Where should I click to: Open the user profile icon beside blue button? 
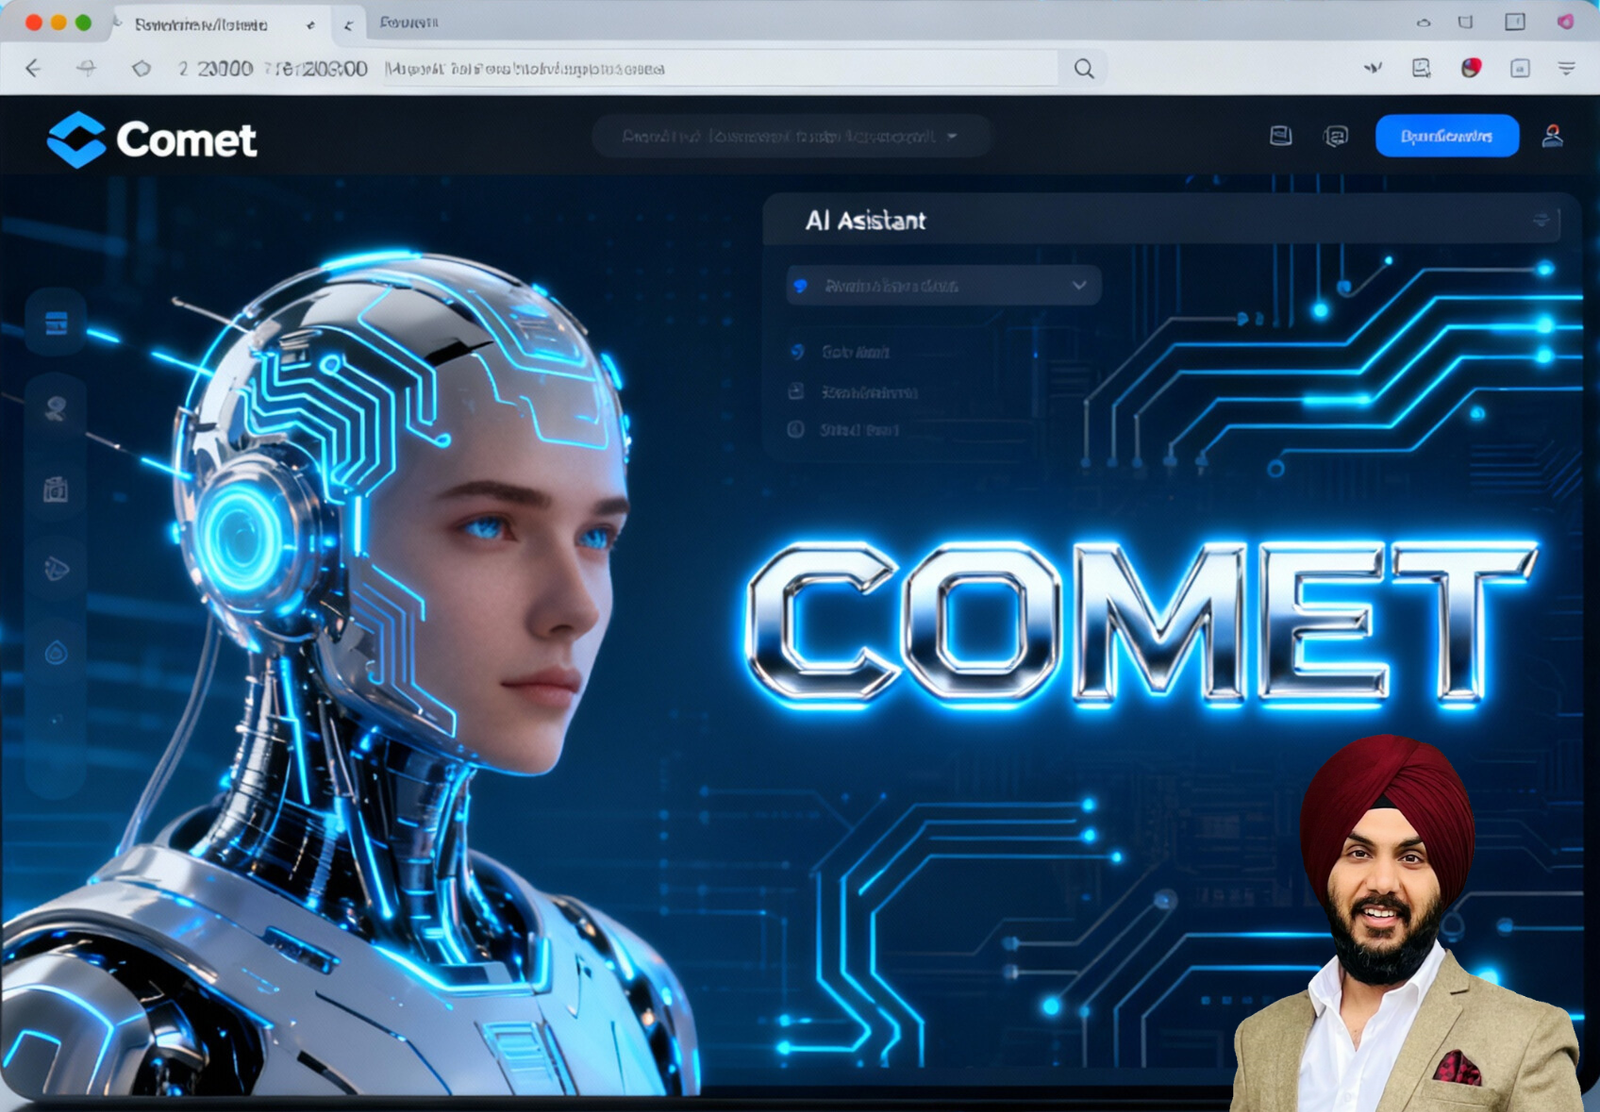tap(1551, 136)
